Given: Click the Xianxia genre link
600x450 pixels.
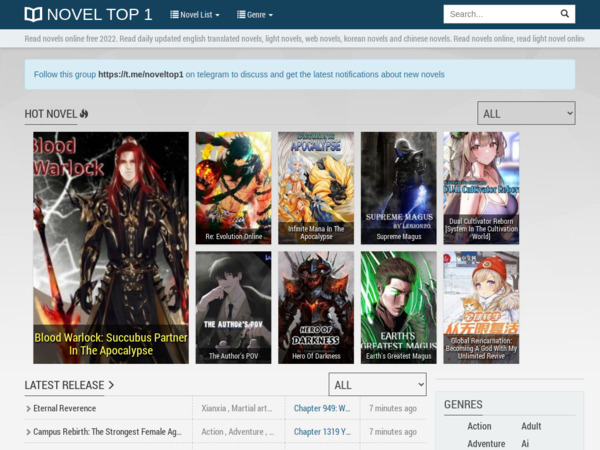Looking at the screenshot, I should tap(214, 408).
